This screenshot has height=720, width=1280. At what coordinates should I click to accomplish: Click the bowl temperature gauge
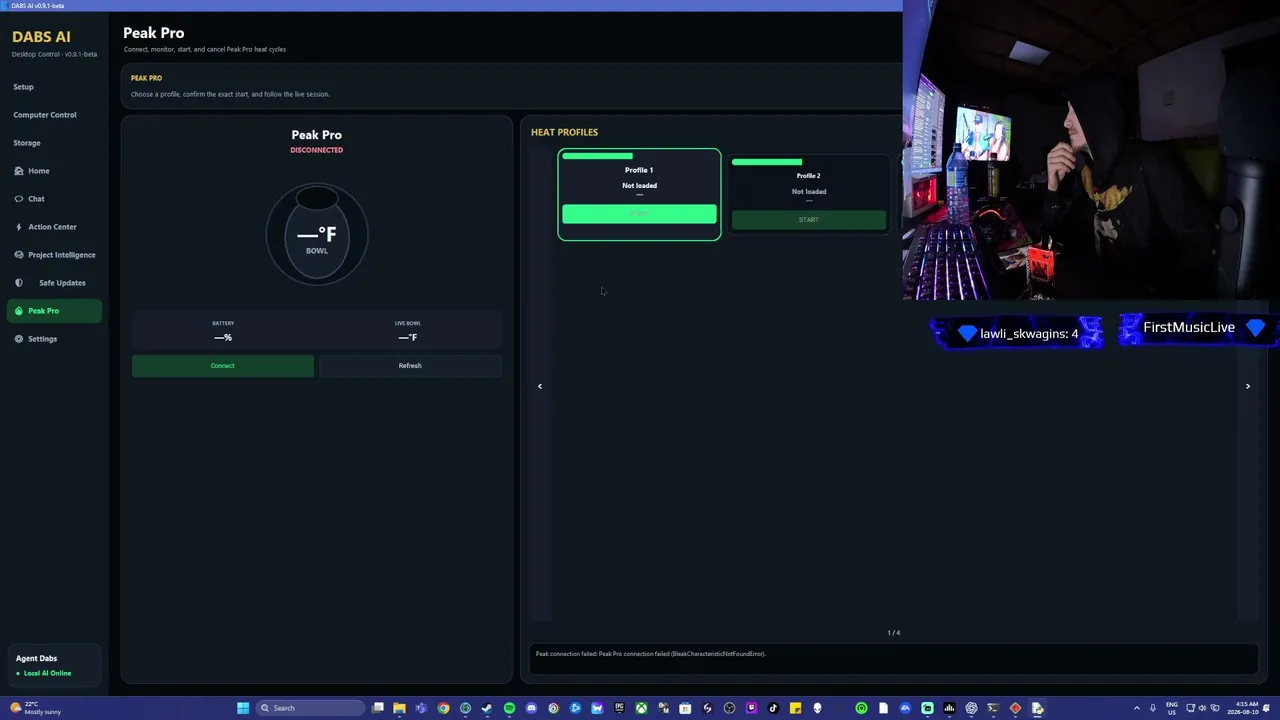(x=317, y=234)
